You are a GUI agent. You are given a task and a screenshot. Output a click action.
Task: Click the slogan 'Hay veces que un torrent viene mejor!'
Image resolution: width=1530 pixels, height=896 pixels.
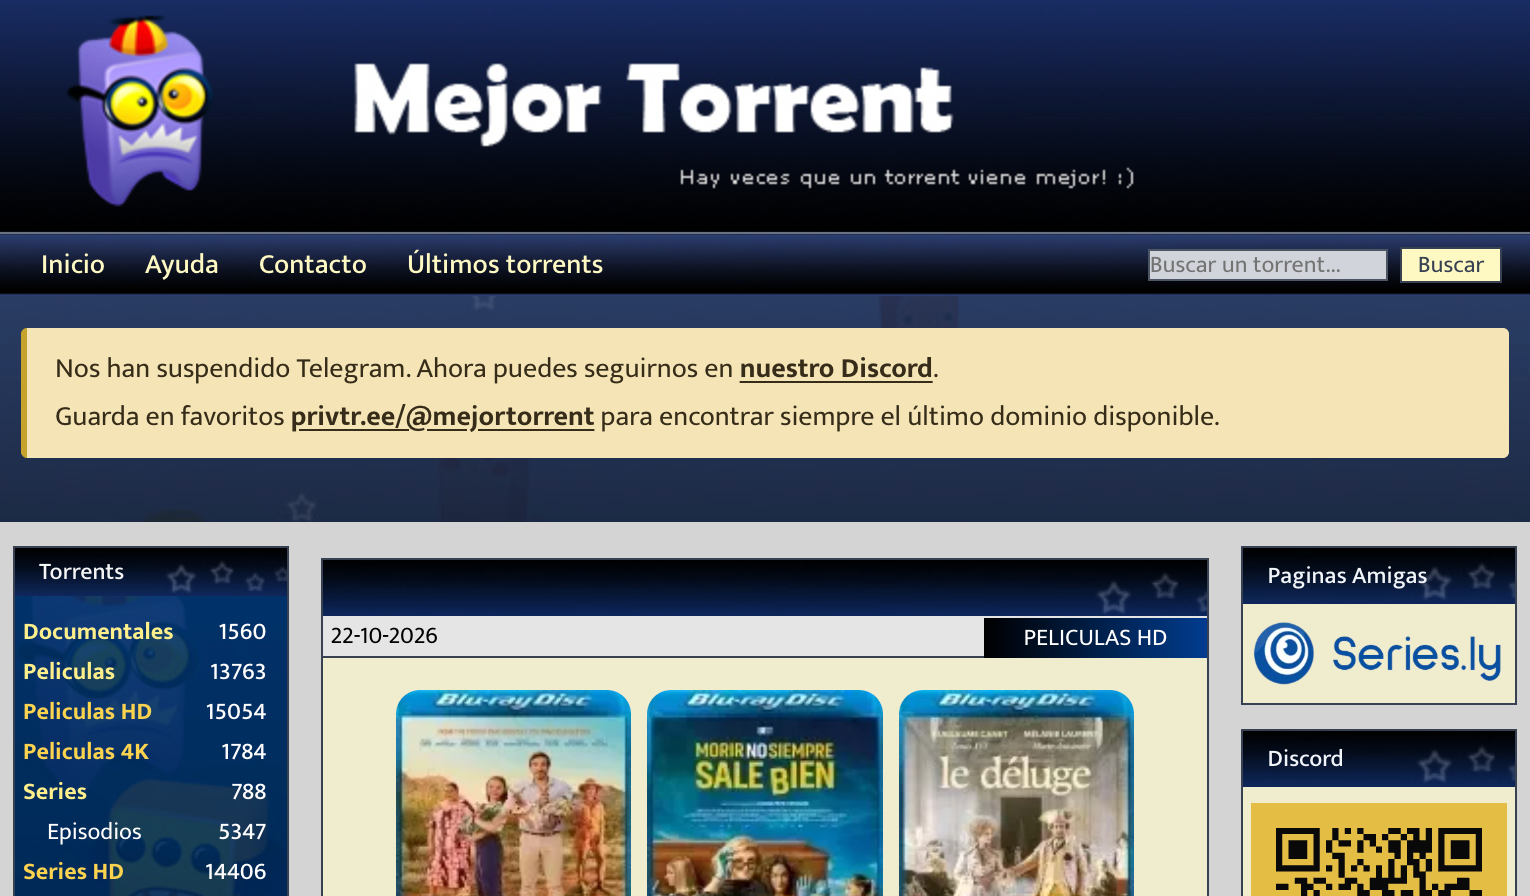coord(907,177)
